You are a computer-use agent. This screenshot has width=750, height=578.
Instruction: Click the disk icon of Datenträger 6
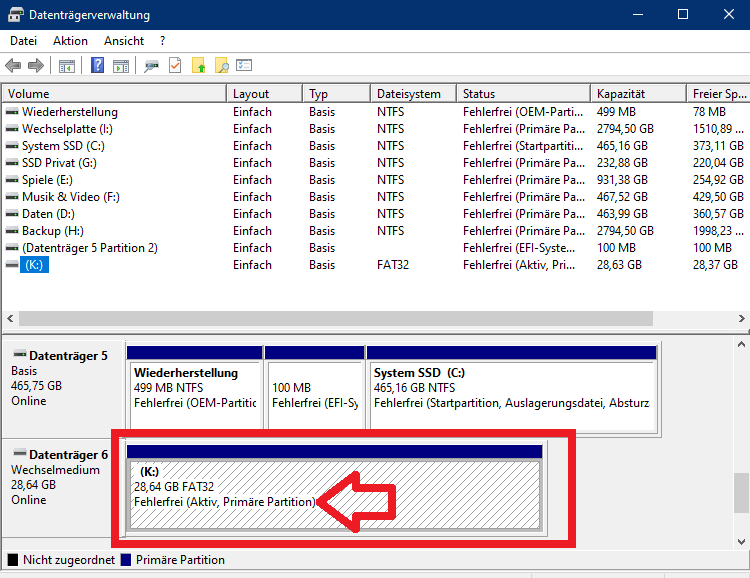click(20, 453)
